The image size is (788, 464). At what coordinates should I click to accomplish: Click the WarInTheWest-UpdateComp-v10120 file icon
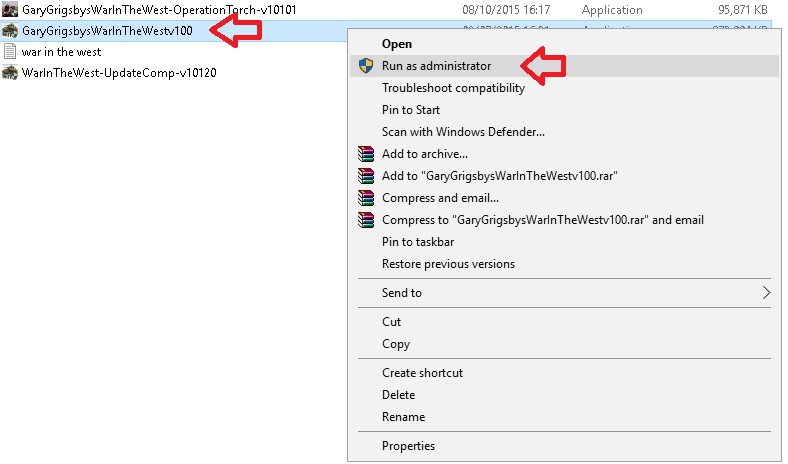(10, 72)
